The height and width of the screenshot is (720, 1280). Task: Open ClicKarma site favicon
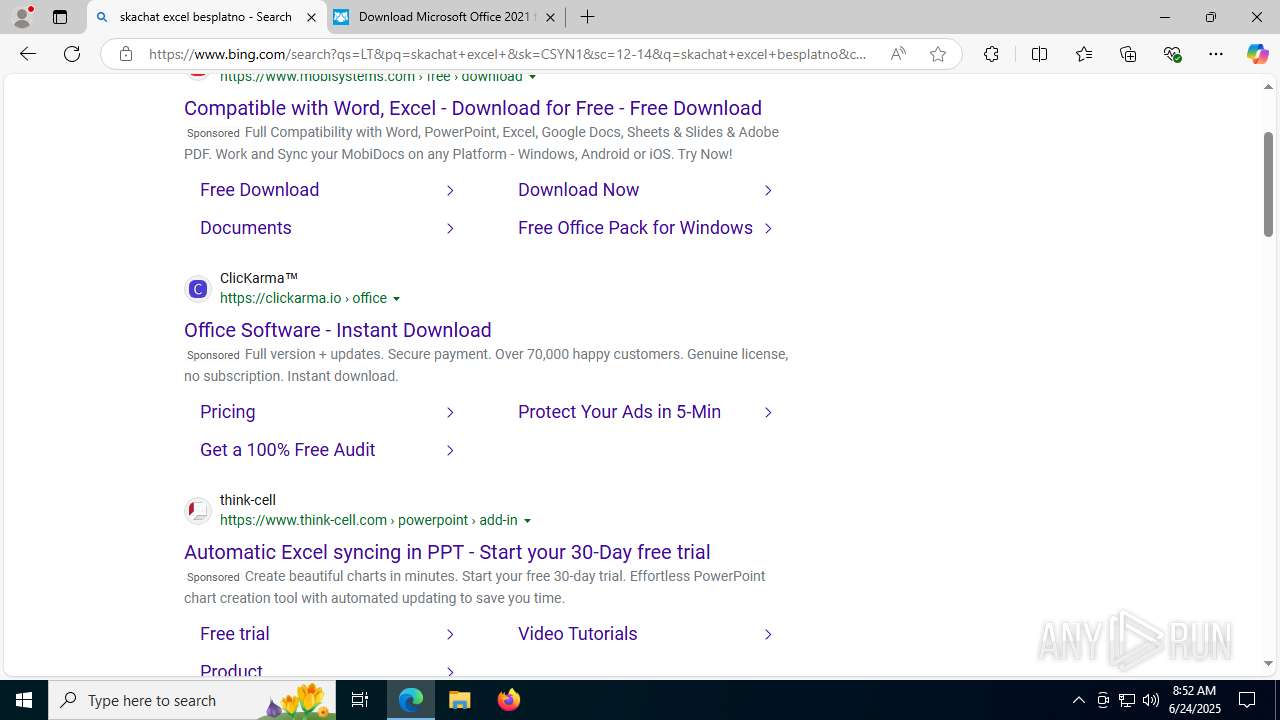click(197, 289)
